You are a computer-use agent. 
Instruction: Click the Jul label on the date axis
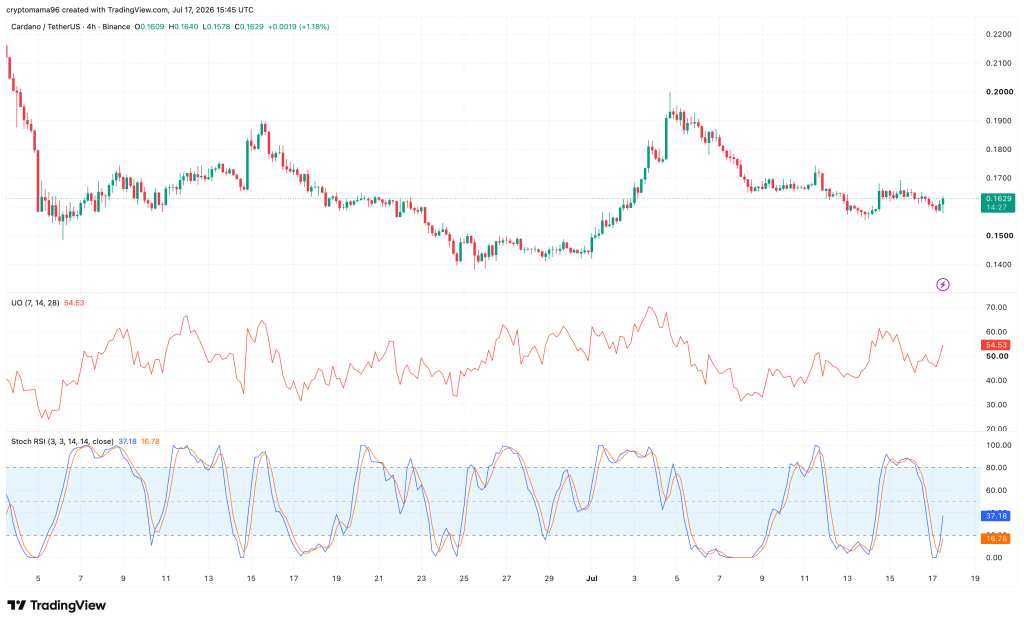592,578
